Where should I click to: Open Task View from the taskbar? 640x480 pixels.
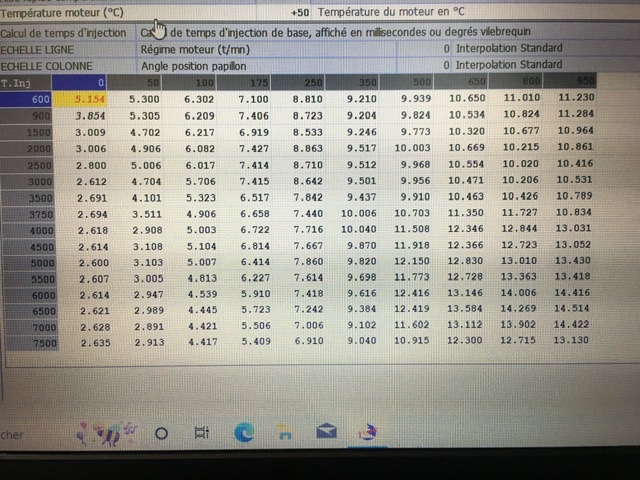click(201, 432)
